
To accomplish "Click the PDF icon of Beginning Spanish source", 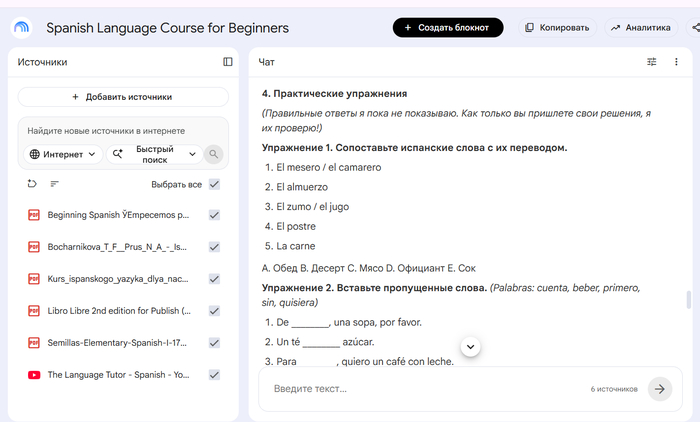I will pyautogui.click(x=34, y=215).
